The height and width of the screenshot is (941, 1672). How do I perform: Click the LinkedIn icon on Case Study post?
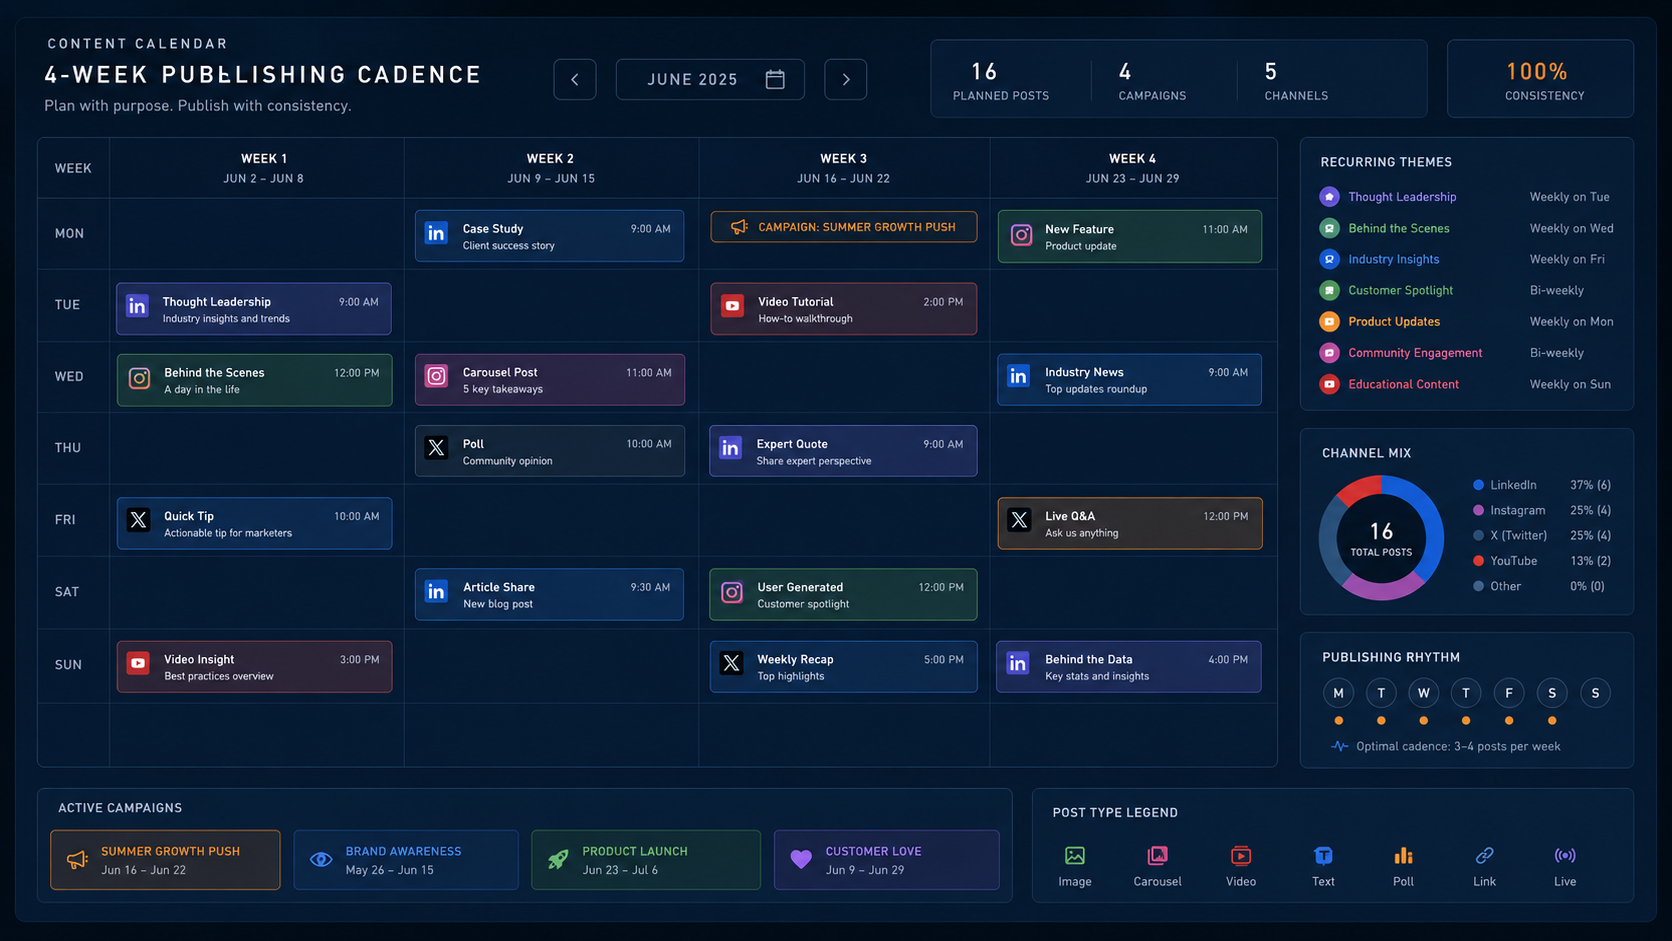click(436, 233)
